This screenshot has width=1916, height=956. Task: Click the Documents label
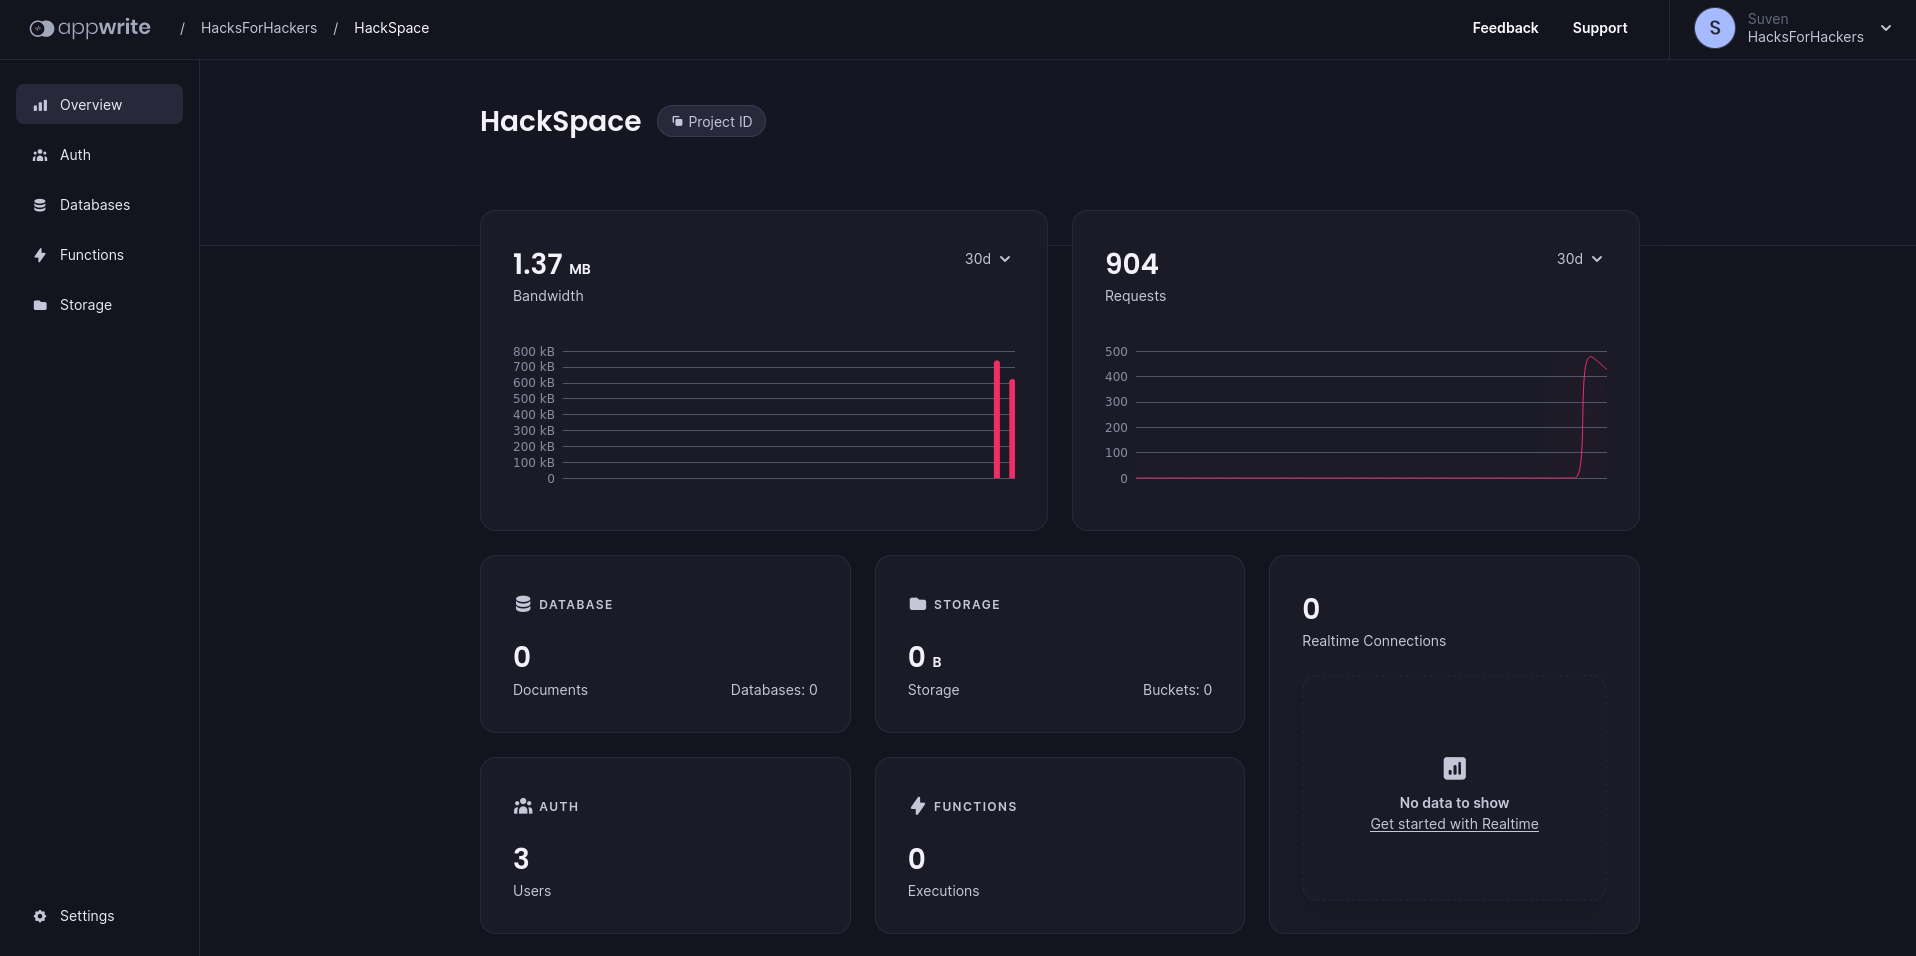[550, 690]
